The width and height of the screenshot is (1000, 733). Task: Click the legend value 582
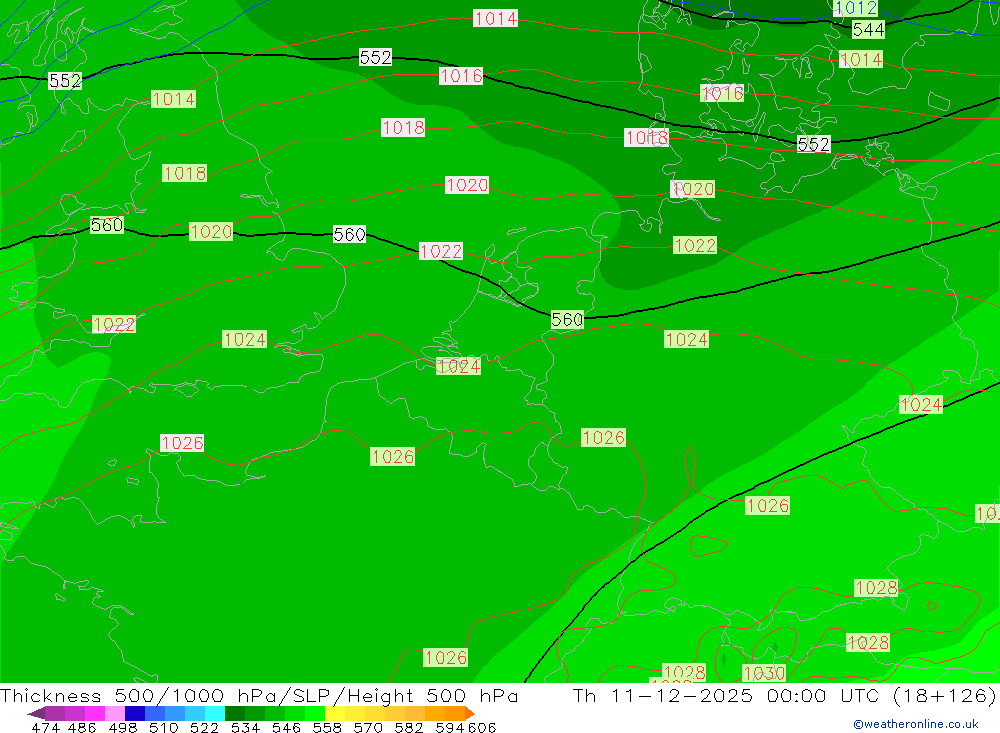pyautogui.click(x=408, y=727)
